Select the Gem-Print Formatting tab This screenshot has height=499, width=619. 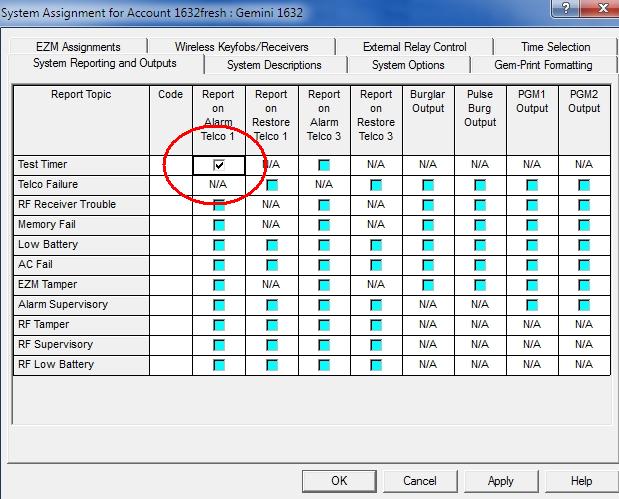[542, 65]
